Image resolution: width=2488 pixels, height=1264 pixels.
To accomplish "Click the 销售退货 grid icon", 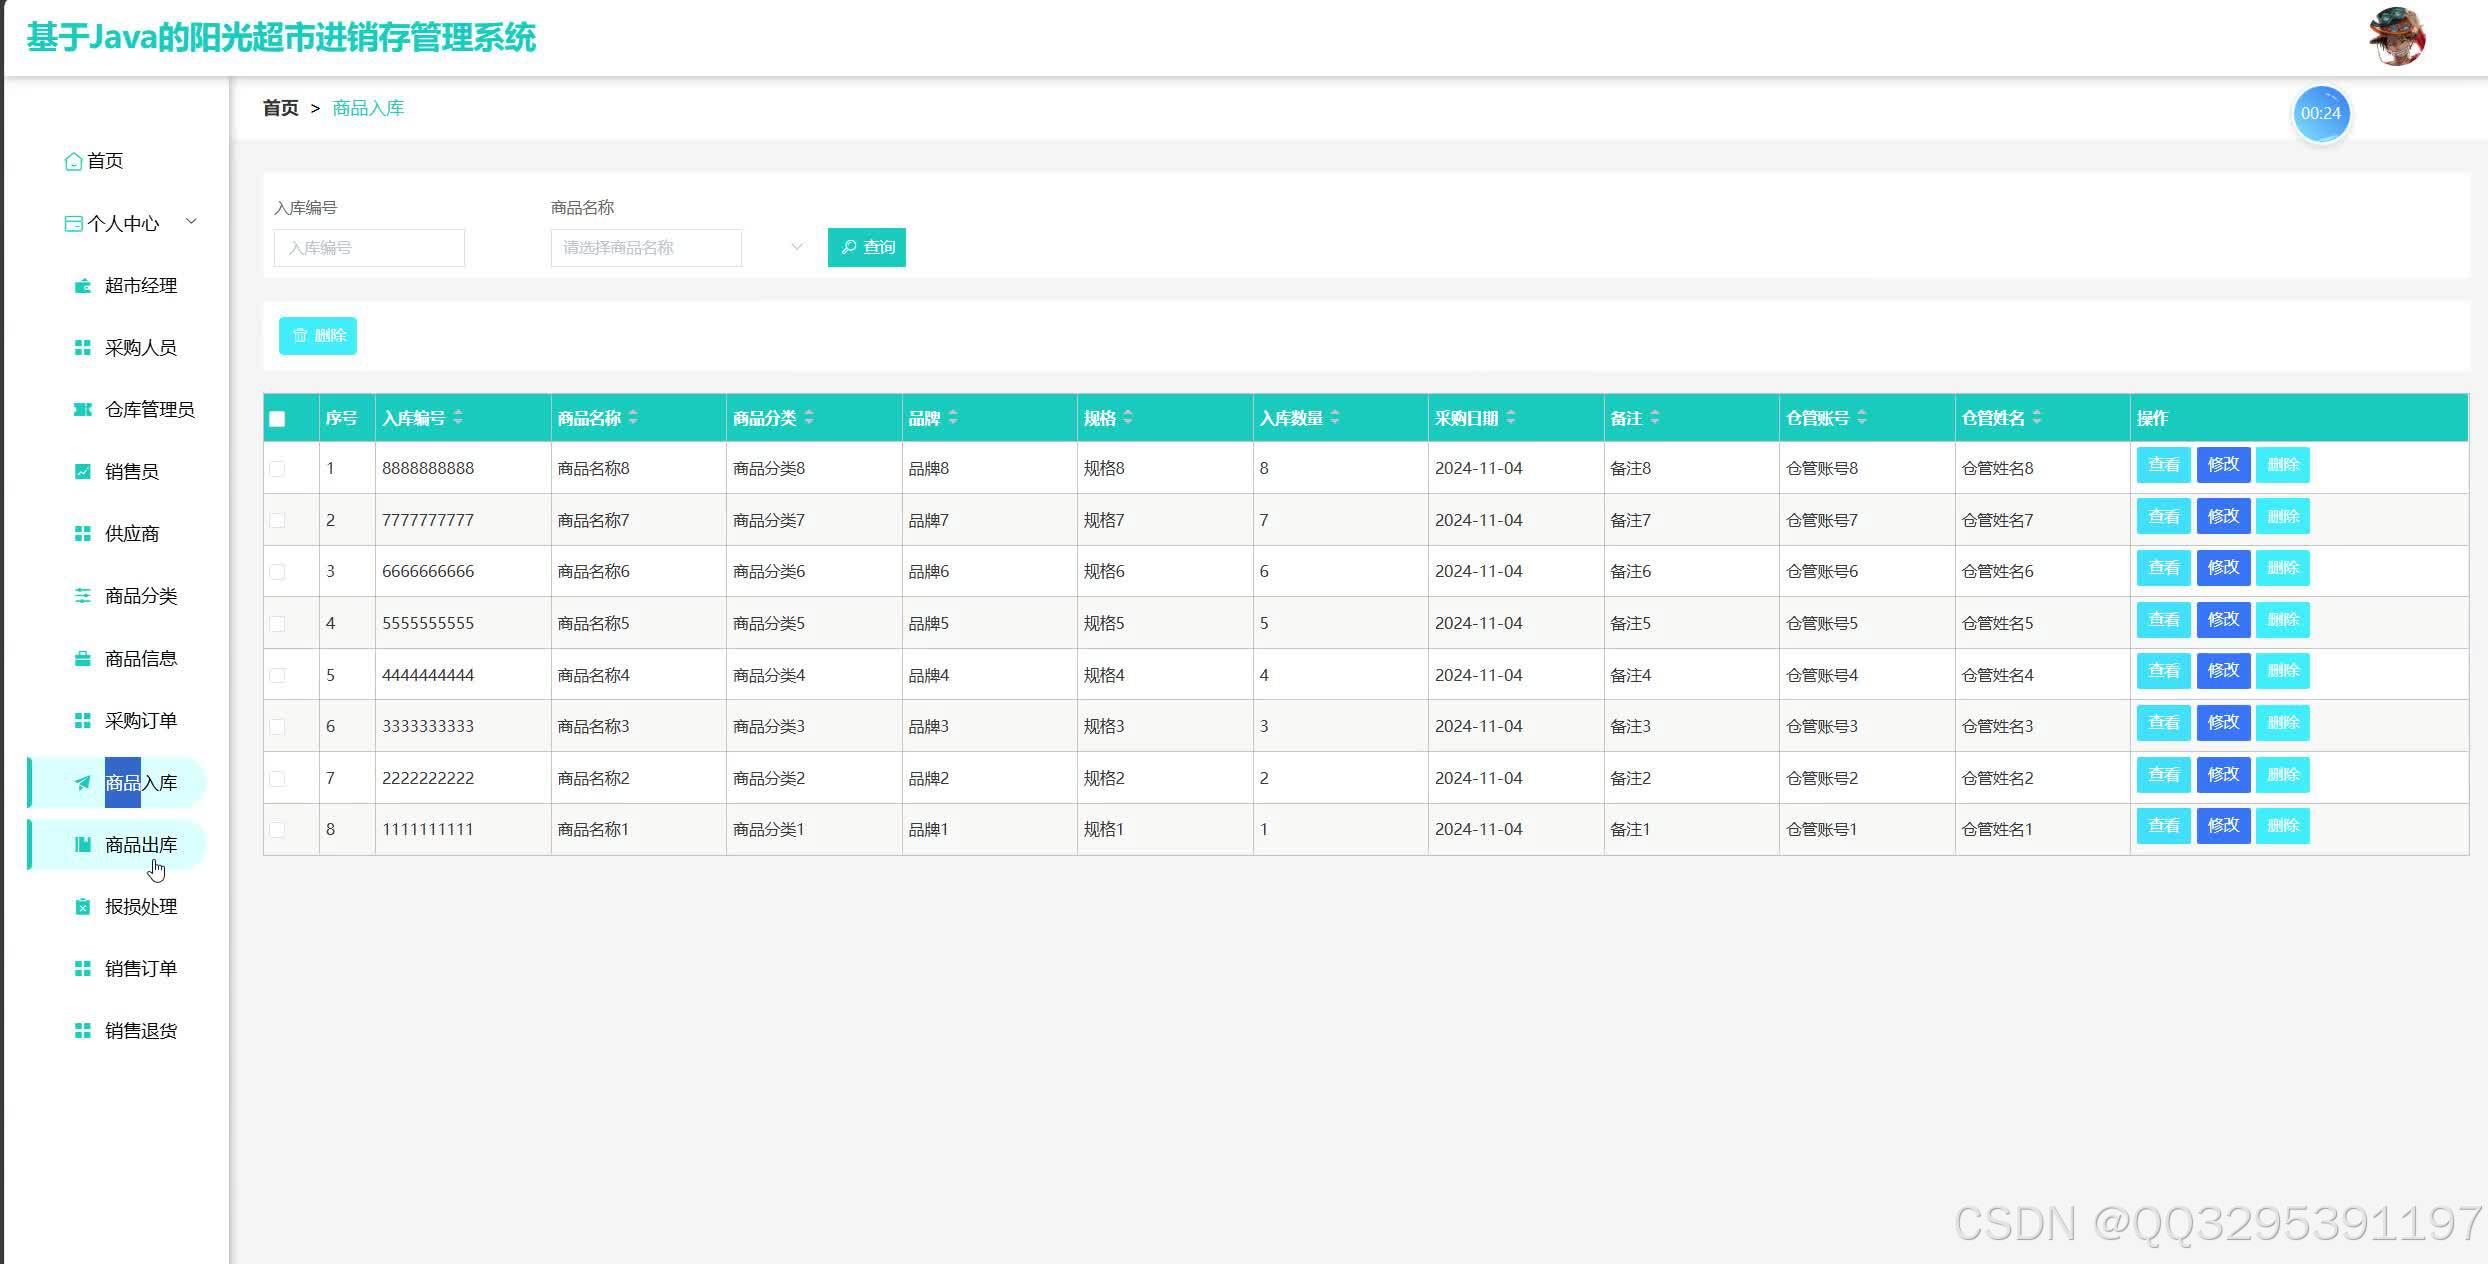I will pos(83,1031).
